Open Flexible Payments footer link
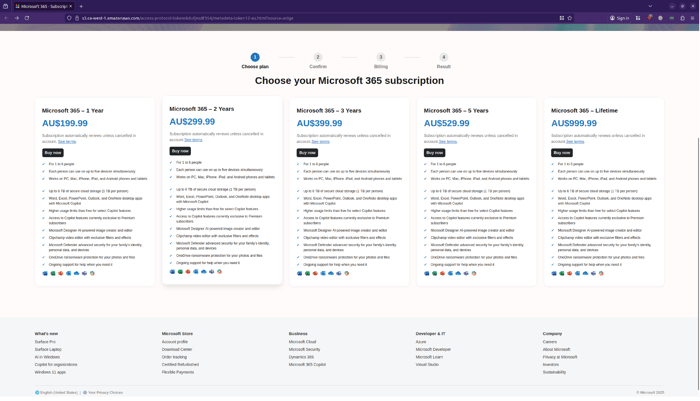This screenshot has height=401, width=700. coord(178,372)
